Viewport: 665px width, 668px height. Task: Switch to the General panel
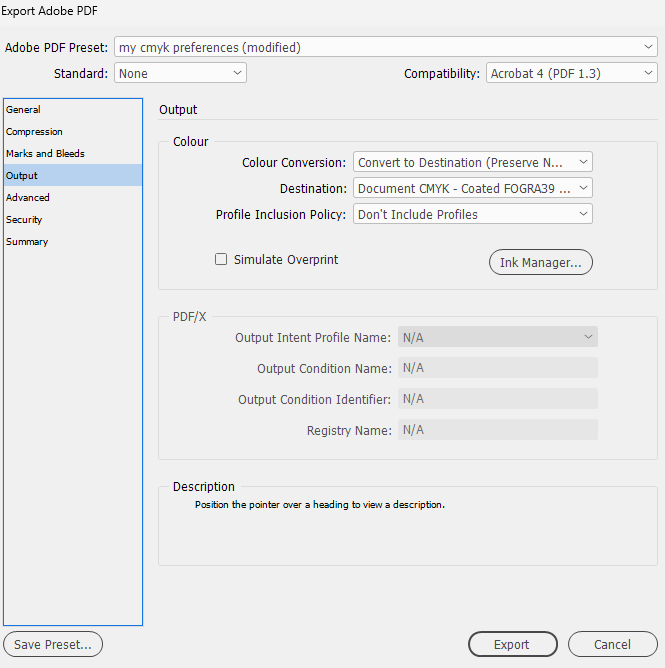click(73, 109)
